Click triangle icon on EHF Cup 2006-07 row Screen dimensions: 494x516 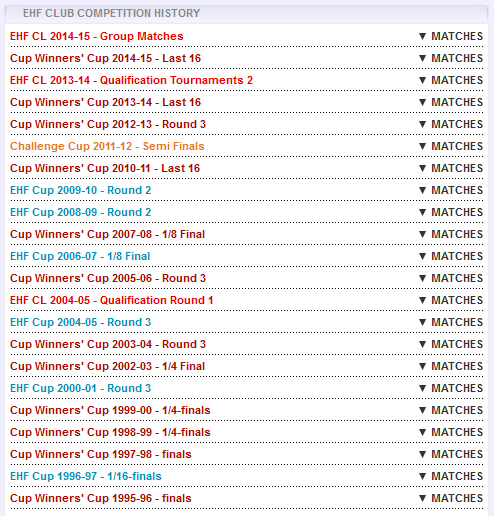point(422,256)
